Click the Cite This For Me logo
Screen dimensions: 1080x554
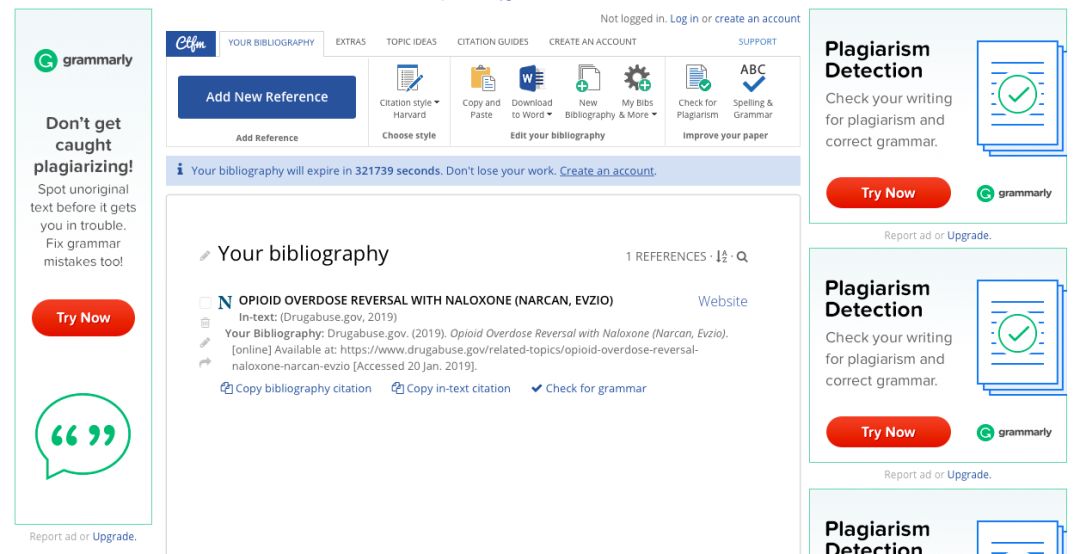coord(191,43)
